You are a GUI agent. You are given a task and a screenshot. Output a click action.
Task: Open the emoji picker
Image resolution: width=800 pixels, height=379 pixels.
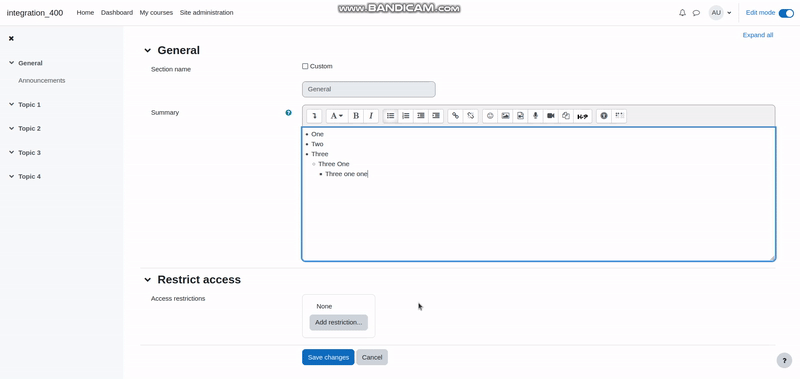490,116
